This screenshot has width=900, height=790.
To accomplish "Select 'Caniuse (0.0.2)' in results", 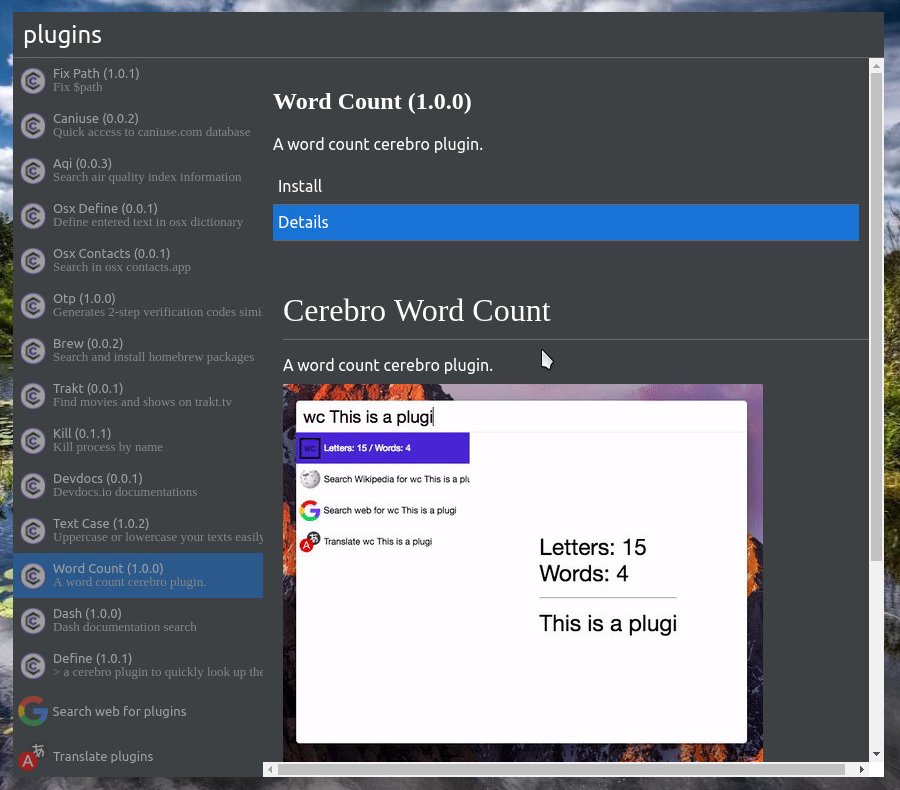I will [138, 126].
